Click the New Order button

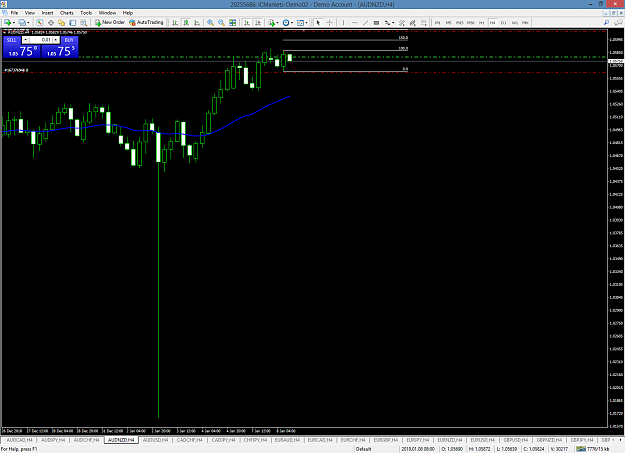110,22
